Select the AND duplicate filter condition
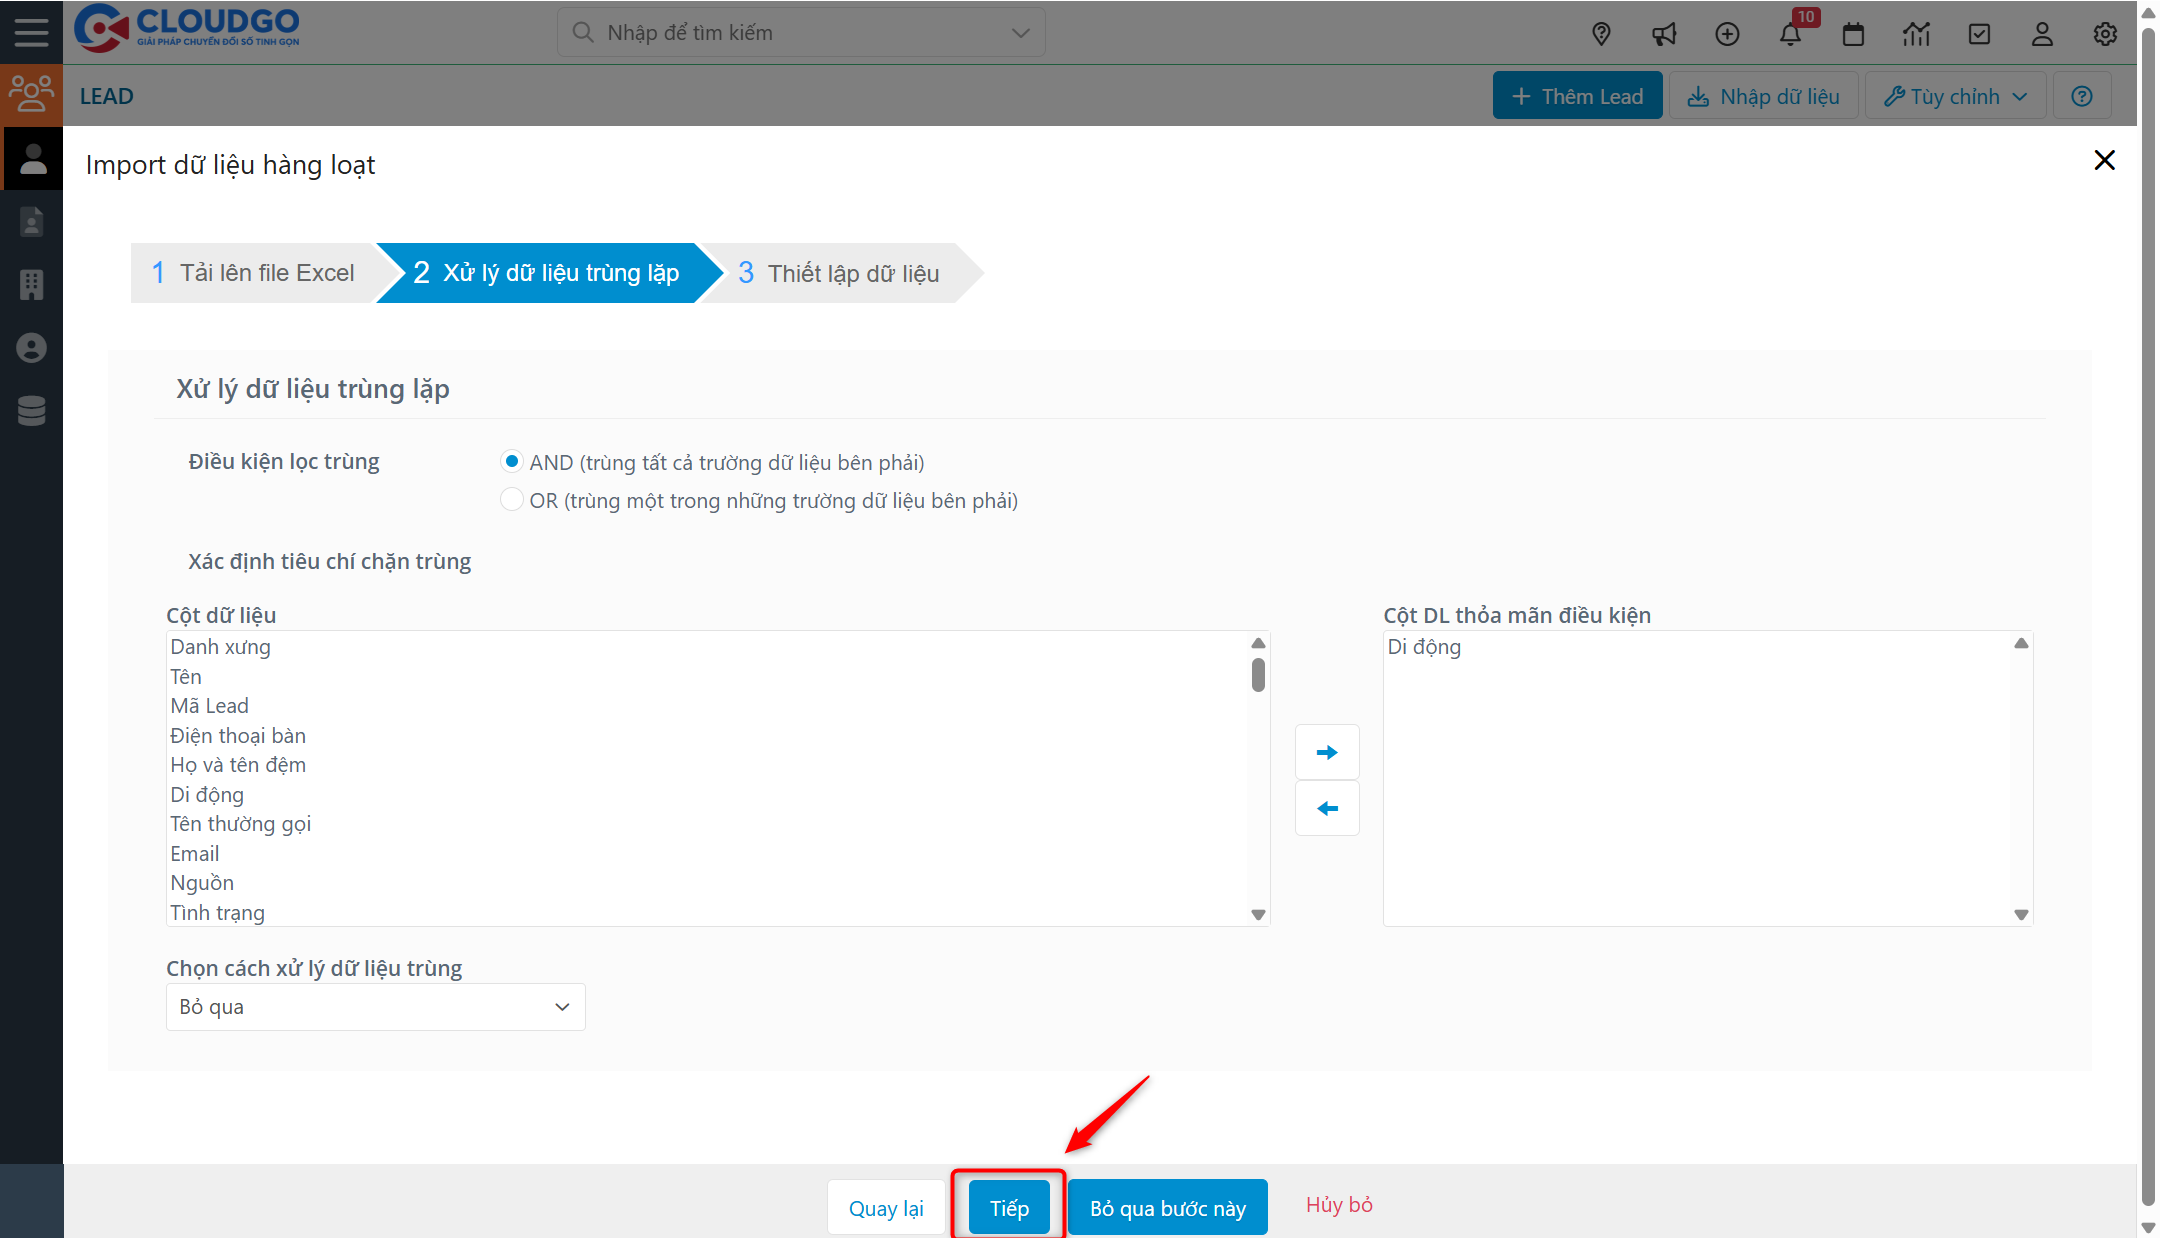This screenshot has height=1238, width=2160. tap(512, 461)
